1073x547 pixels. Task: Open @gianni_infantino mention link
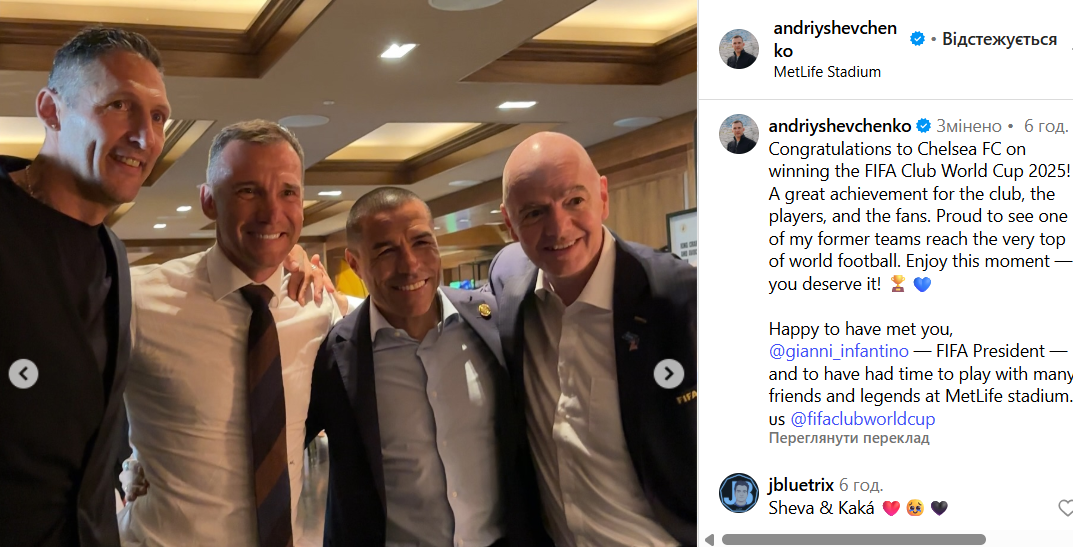click(x=838, y=351)
